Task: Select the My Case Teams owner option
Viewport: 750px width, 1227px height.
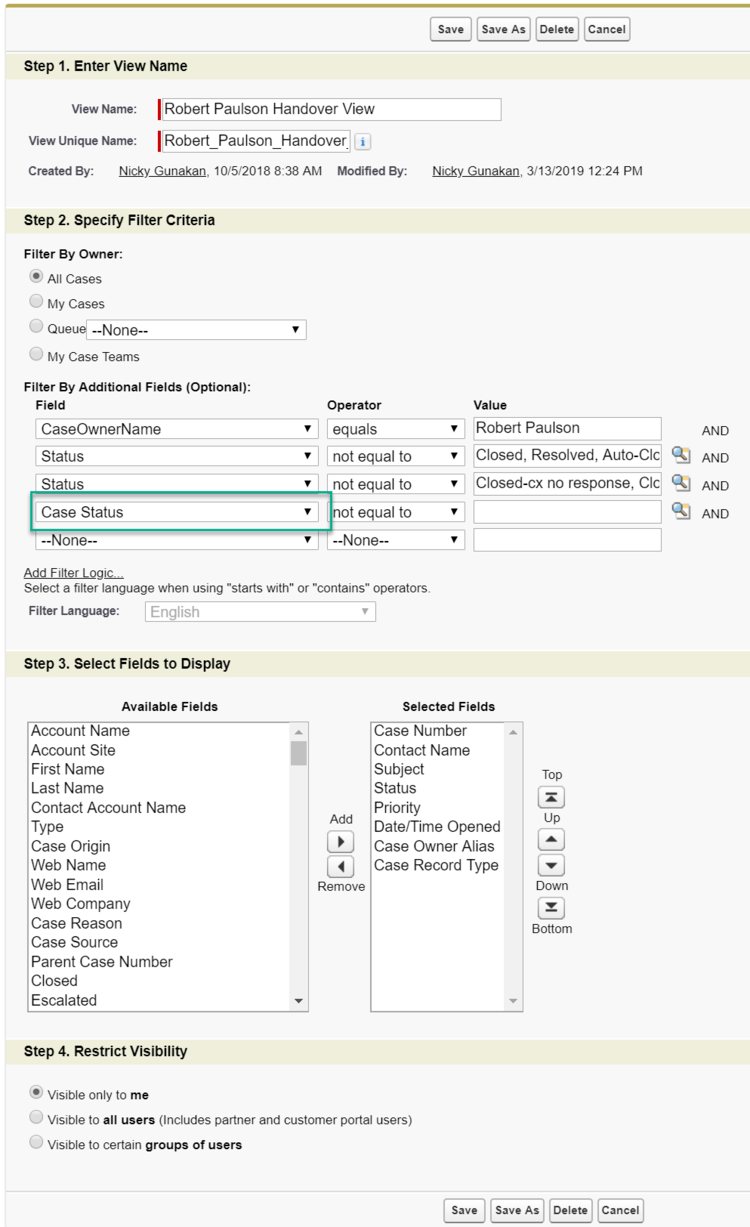Action: click(37, 353)
